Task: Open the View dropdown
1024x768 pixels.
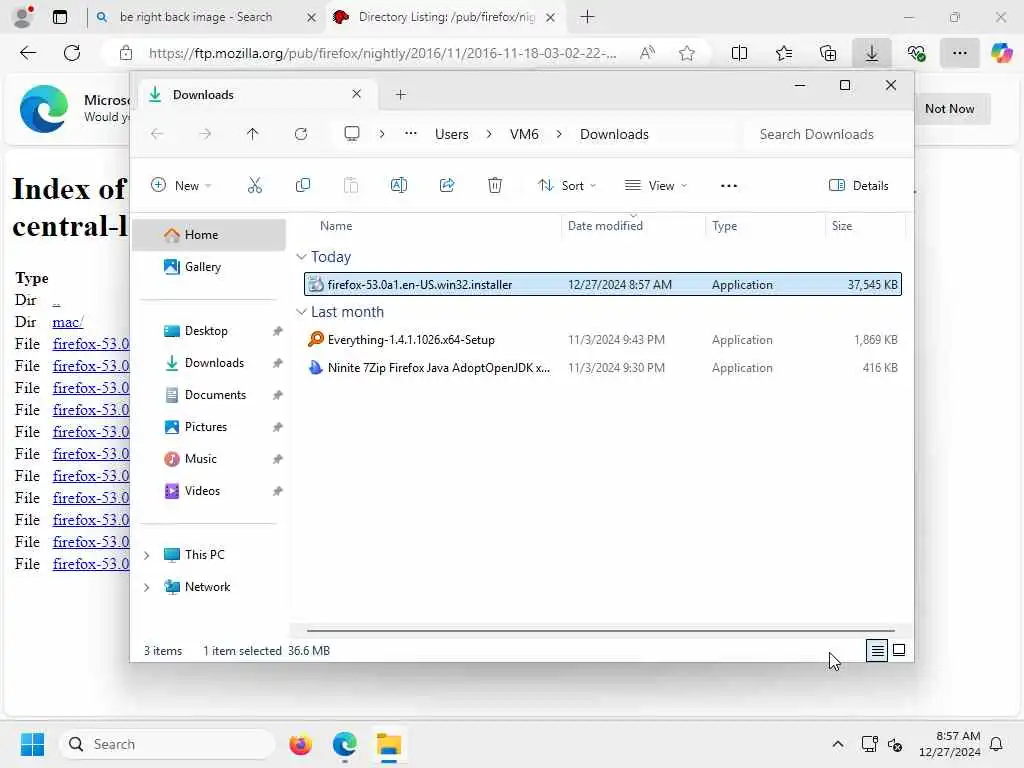Action: coord(656,185)
